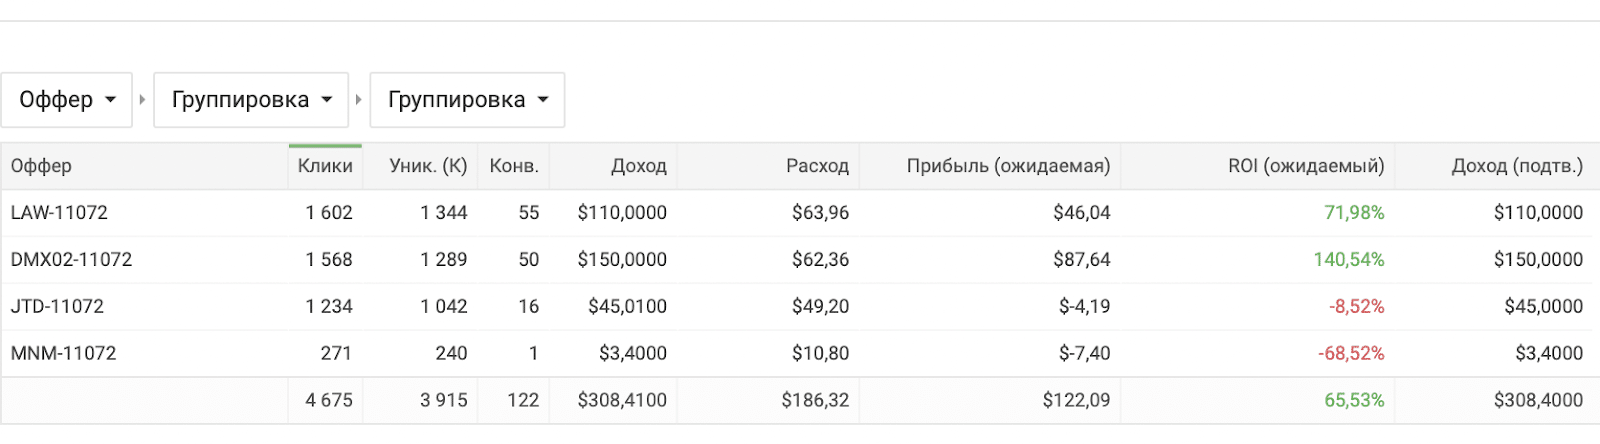Sort table by Клики column
1600x444 pixels.
[325, 166]
